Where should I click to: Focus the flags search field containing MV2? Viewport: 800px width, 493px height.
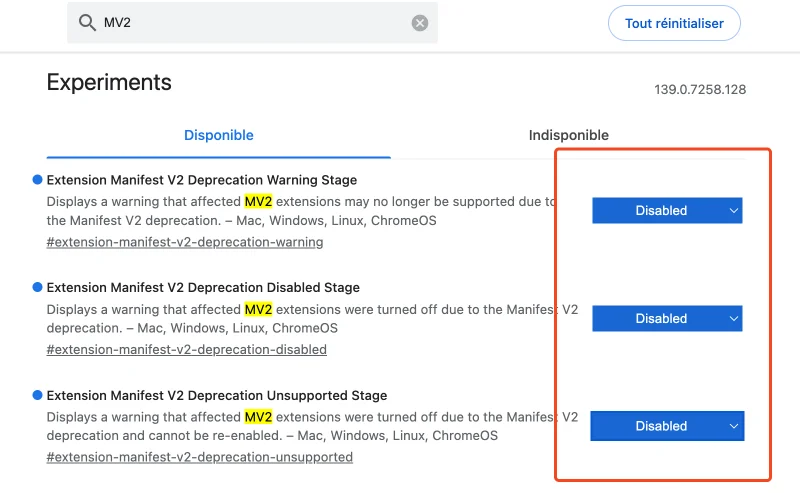coord(253,22)
